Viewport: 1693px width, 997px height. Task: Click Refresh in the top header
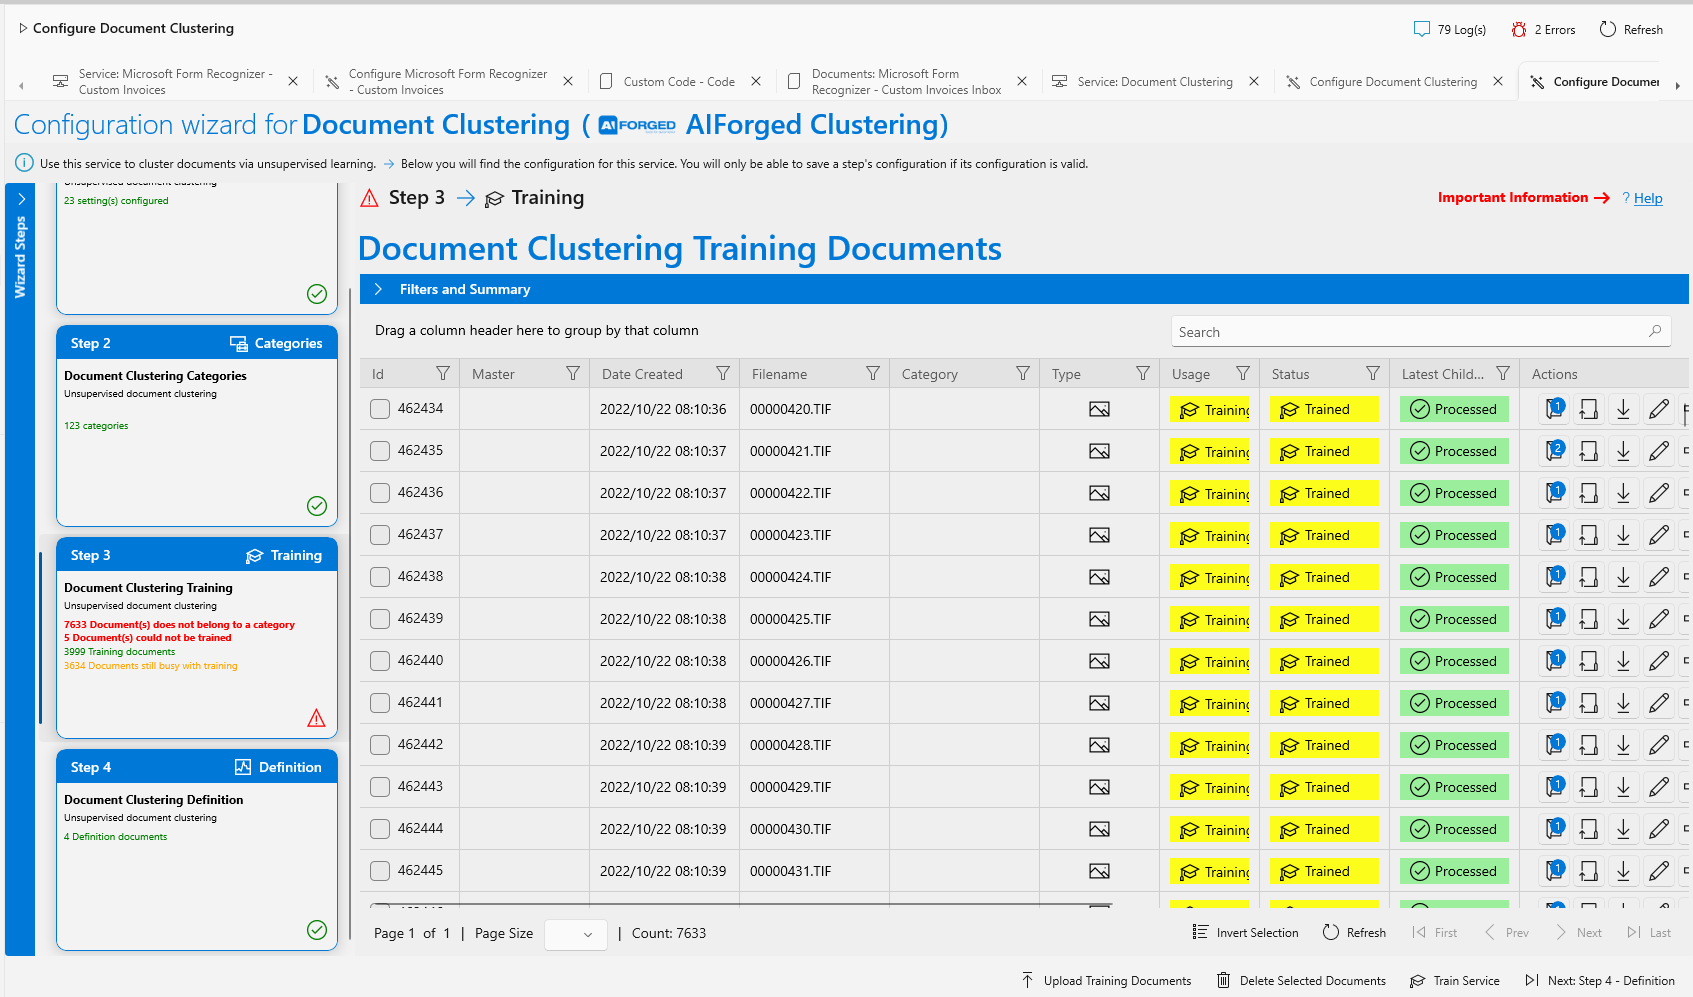pos(1631,29)
